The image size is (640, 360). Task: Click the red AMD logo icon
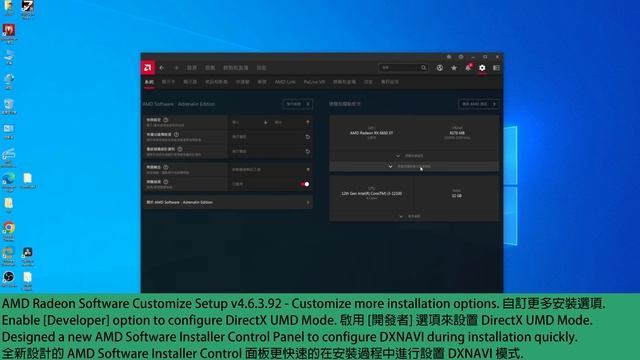(148, 68)
